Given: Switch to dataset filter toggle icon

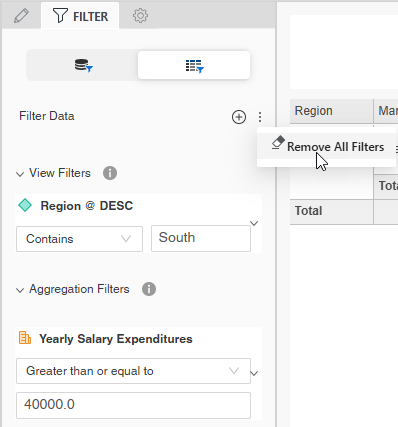Looking at the screenshot, I should (83, 65).
